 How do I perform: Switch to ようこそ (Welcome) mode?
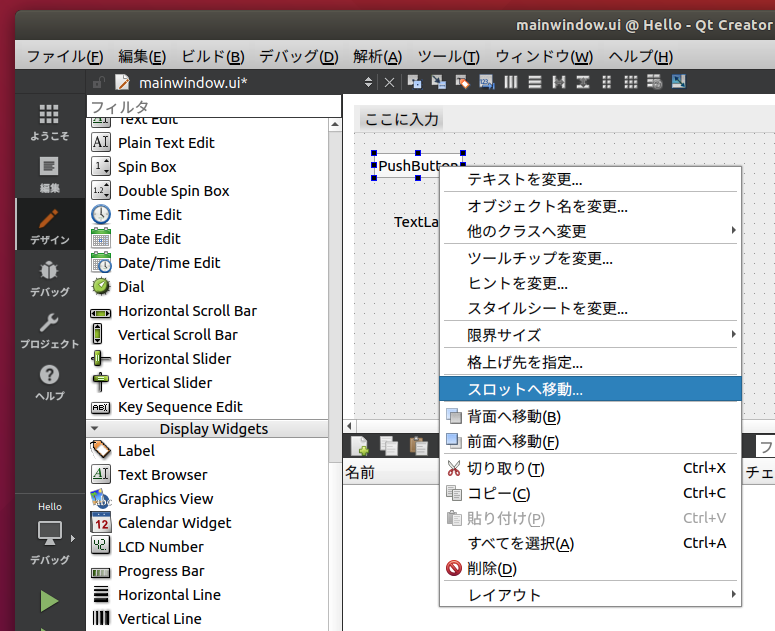click(x=49, y=122)
